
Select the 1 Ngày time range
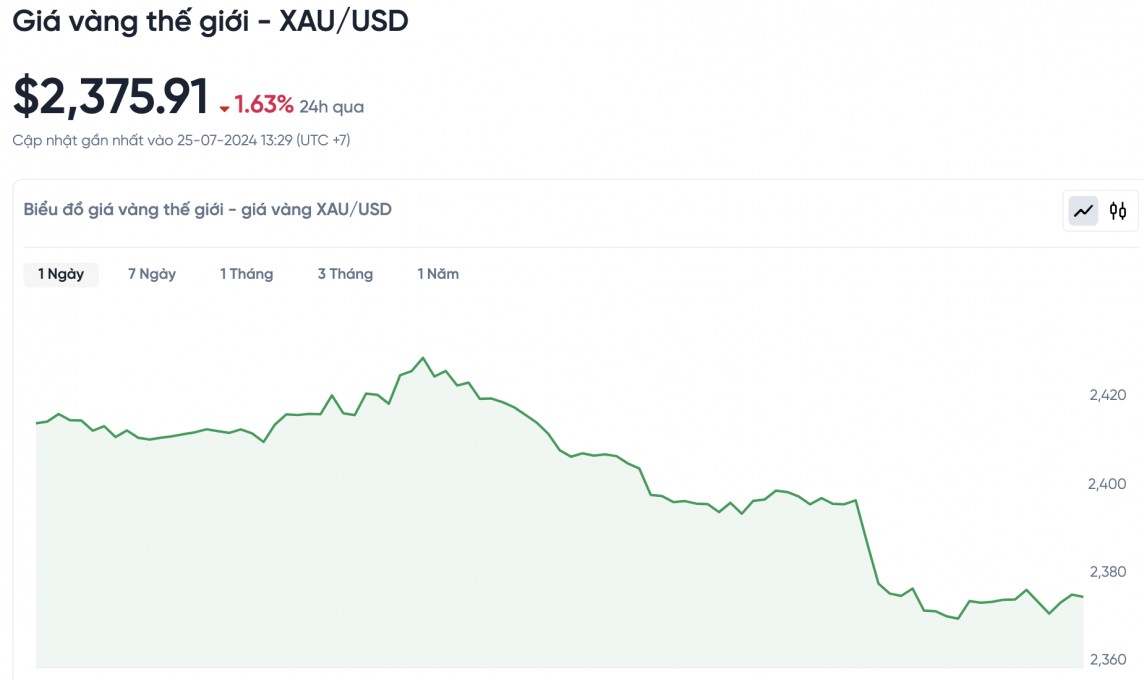click(61, 274)
